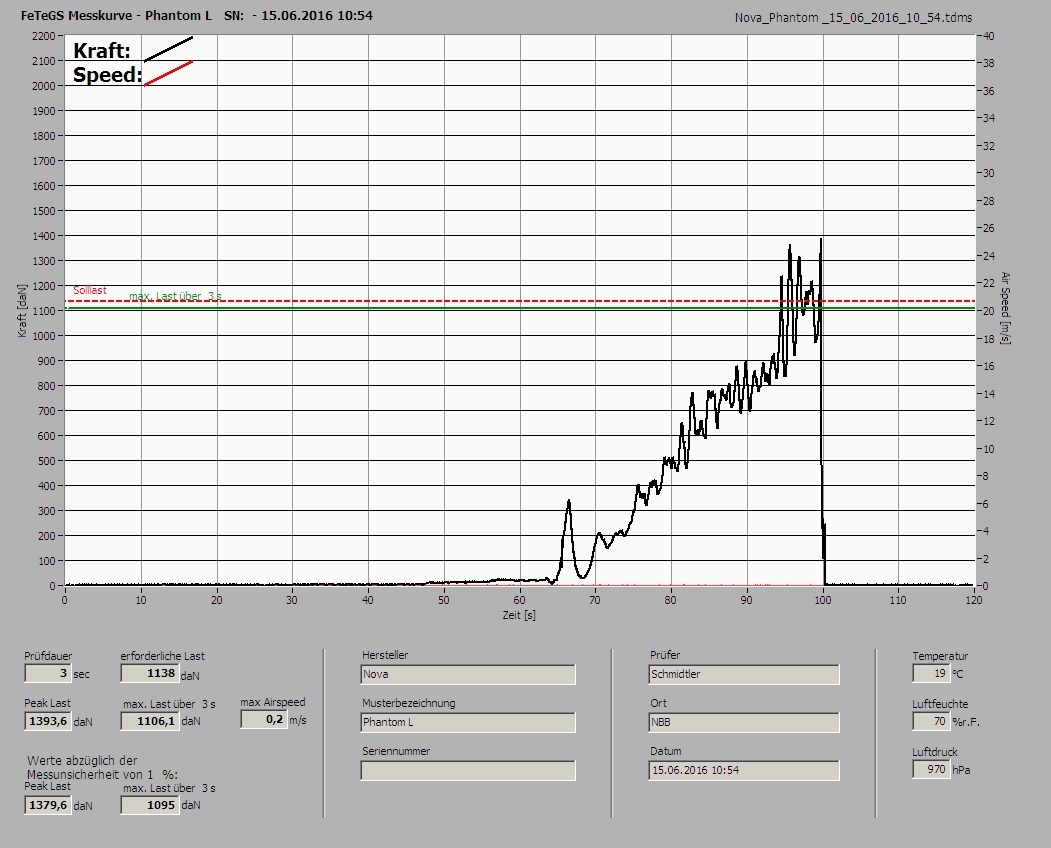Click the Peak Last value 1393,6
The image size is (1051, 848).
(x=48, y=721)
